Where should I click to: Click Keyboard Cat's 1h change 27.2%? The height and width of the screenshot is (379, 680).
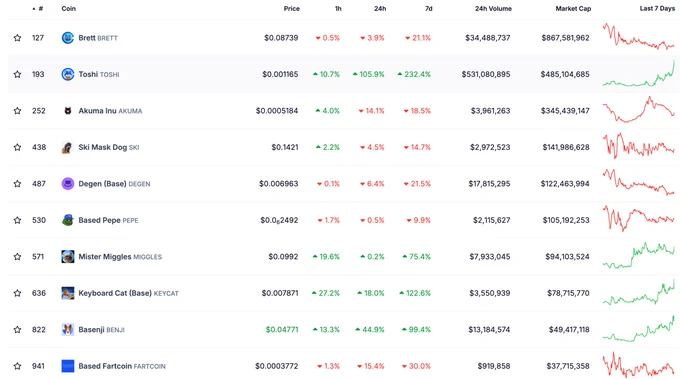coord(326,293)
